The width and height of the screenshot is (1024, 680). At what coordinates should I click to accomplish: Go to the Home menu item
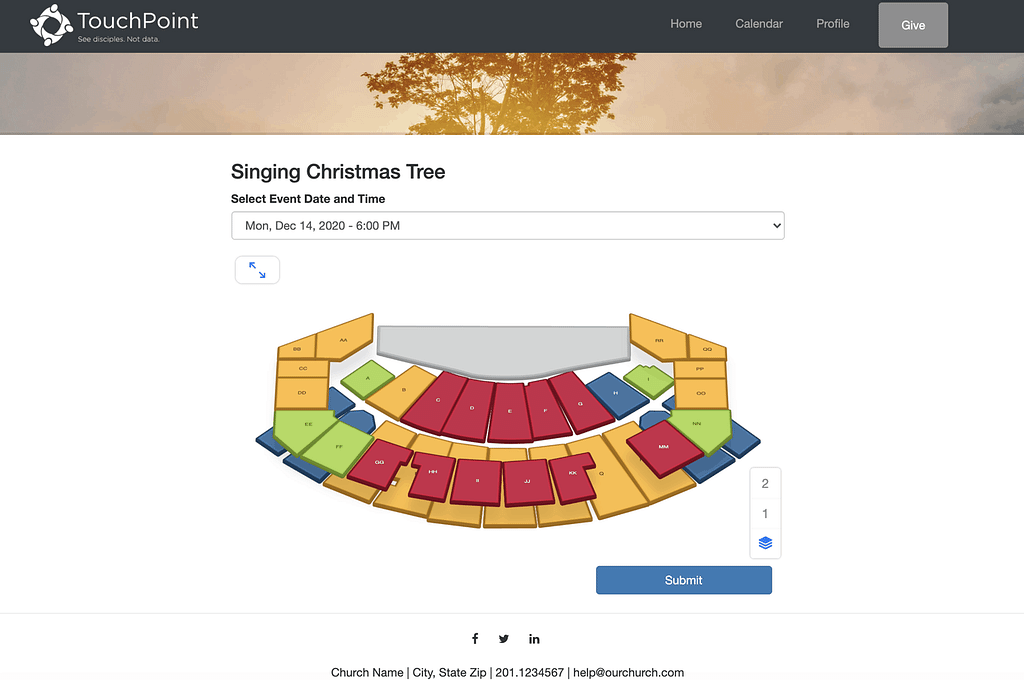click(686, 24)
